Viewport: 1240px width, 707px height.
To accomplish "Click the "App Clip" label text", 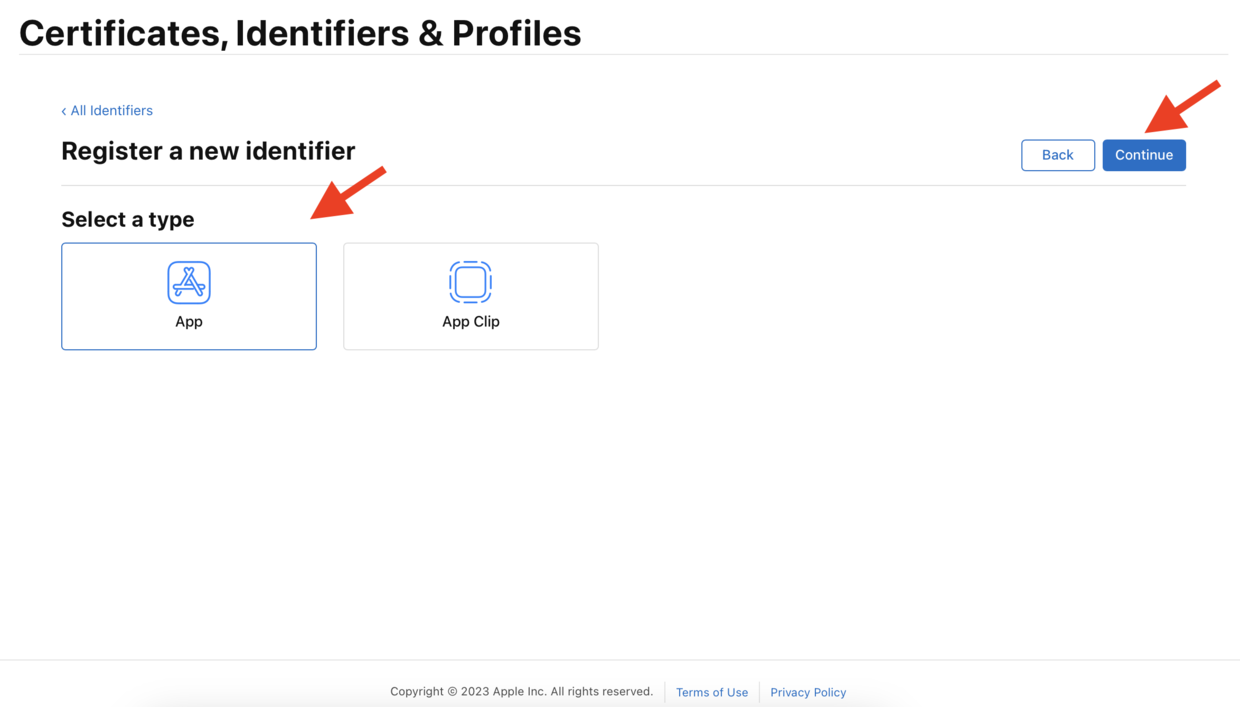I will tap(471, 321).
